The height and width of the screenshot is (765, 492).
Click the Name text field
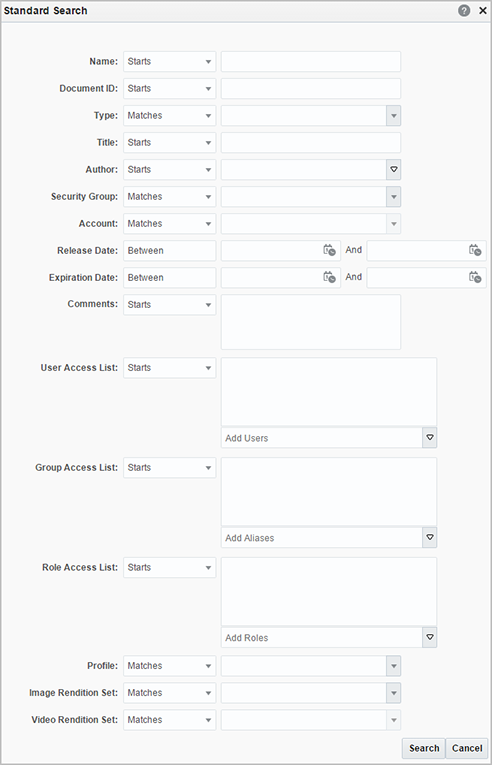pyautogui.click(x=311, y=61)
